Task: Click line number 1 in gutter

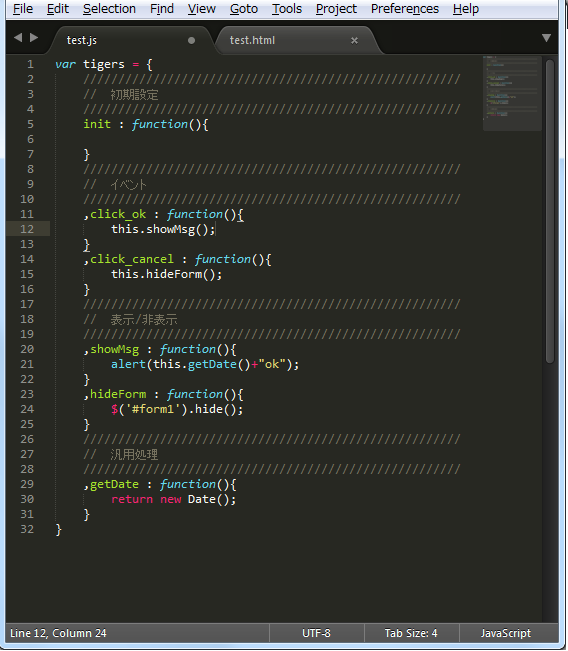Action: click(30, 64)
